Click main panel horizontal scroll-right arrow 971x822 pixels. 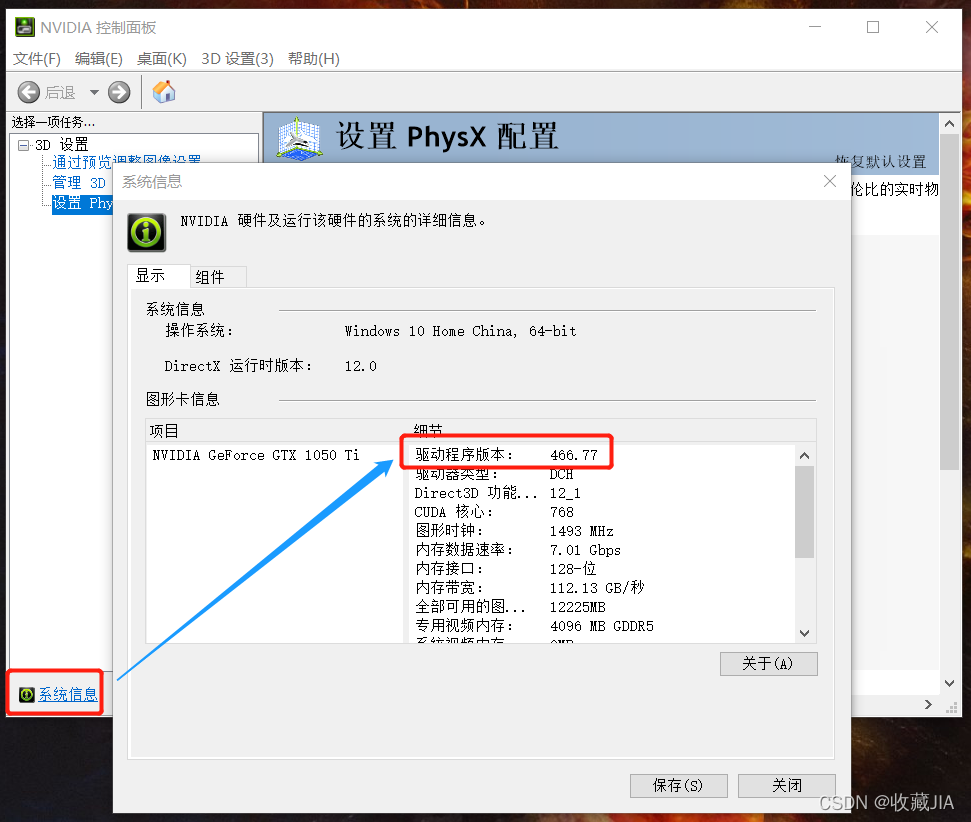pos(928,704)
